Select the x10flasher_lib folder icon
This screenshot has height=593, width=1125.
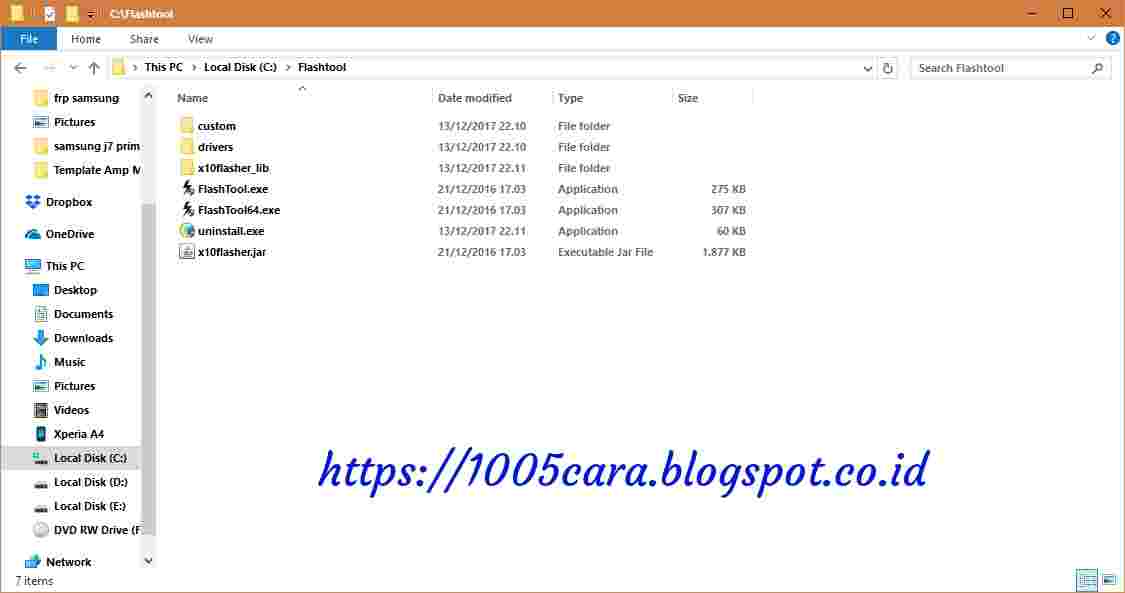click(187, 168)
